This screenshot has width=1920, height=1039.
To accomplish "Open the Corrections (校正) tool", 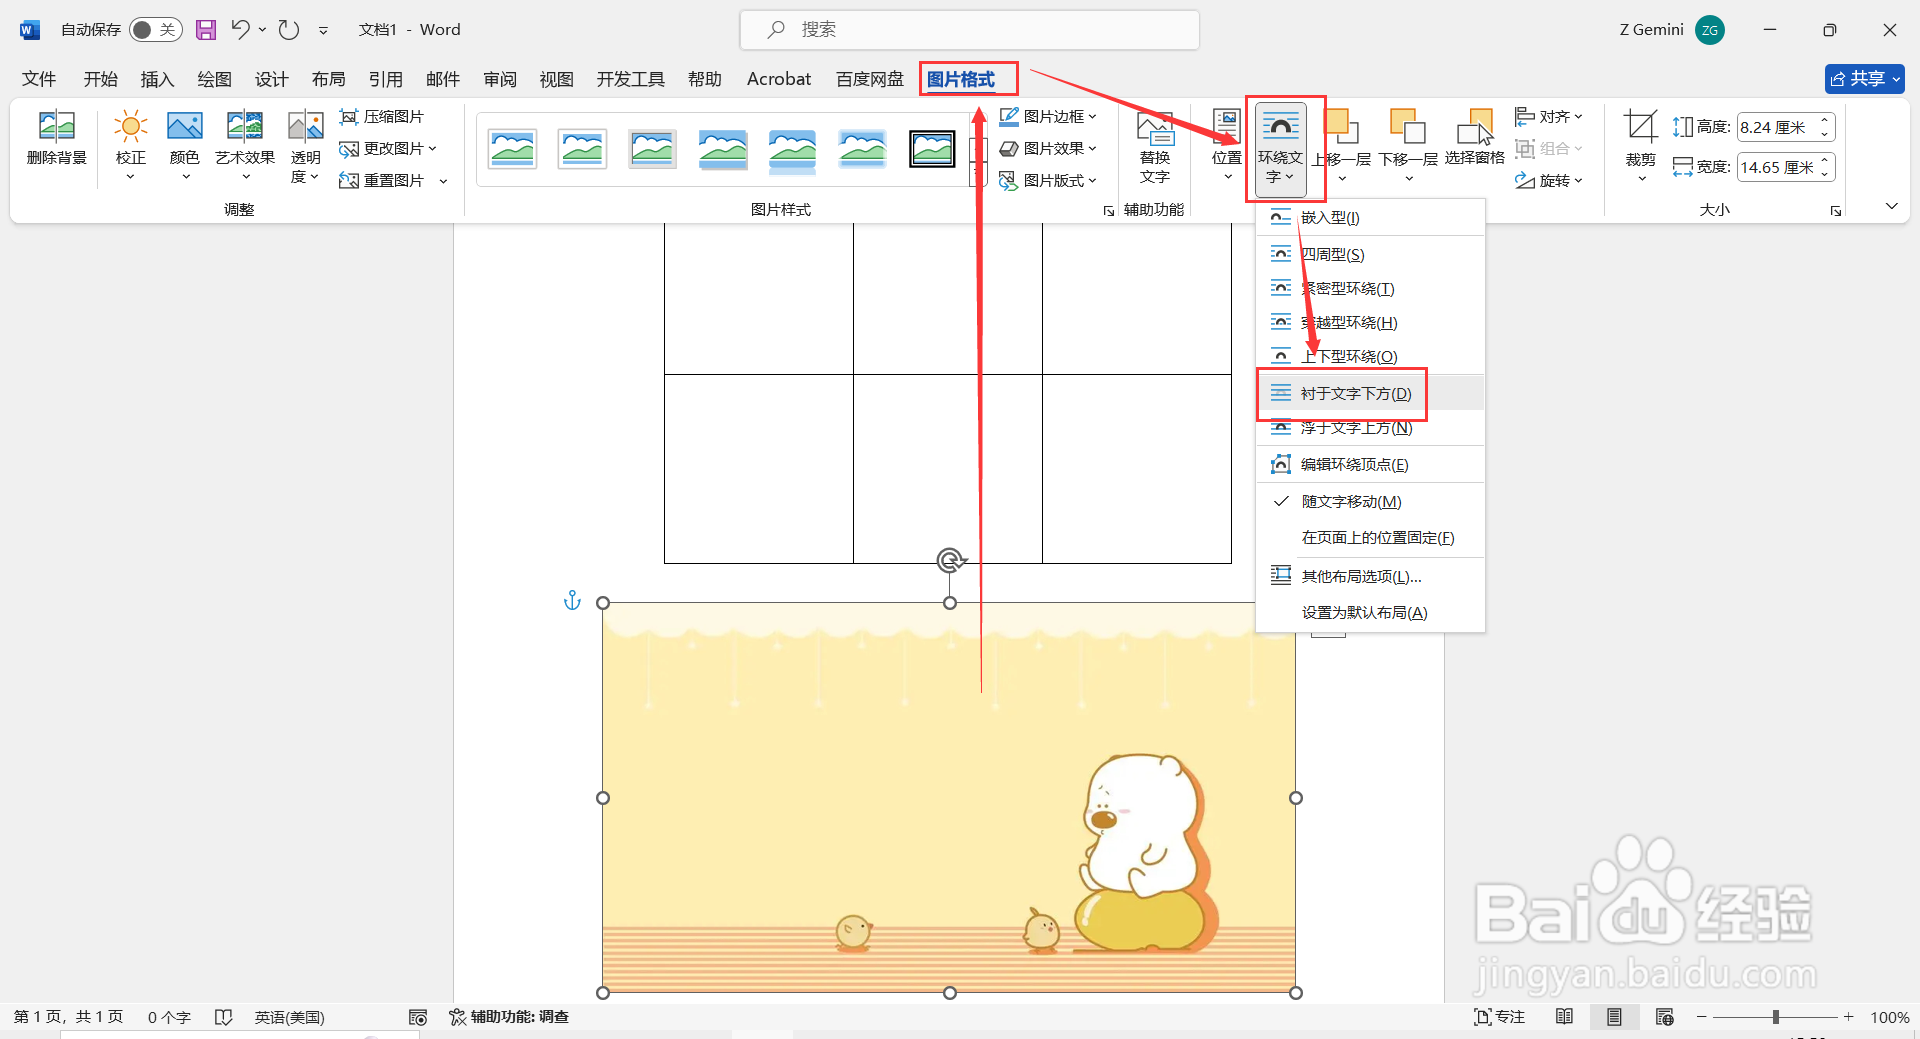I will pyautogui.click(x=131, y=145).
